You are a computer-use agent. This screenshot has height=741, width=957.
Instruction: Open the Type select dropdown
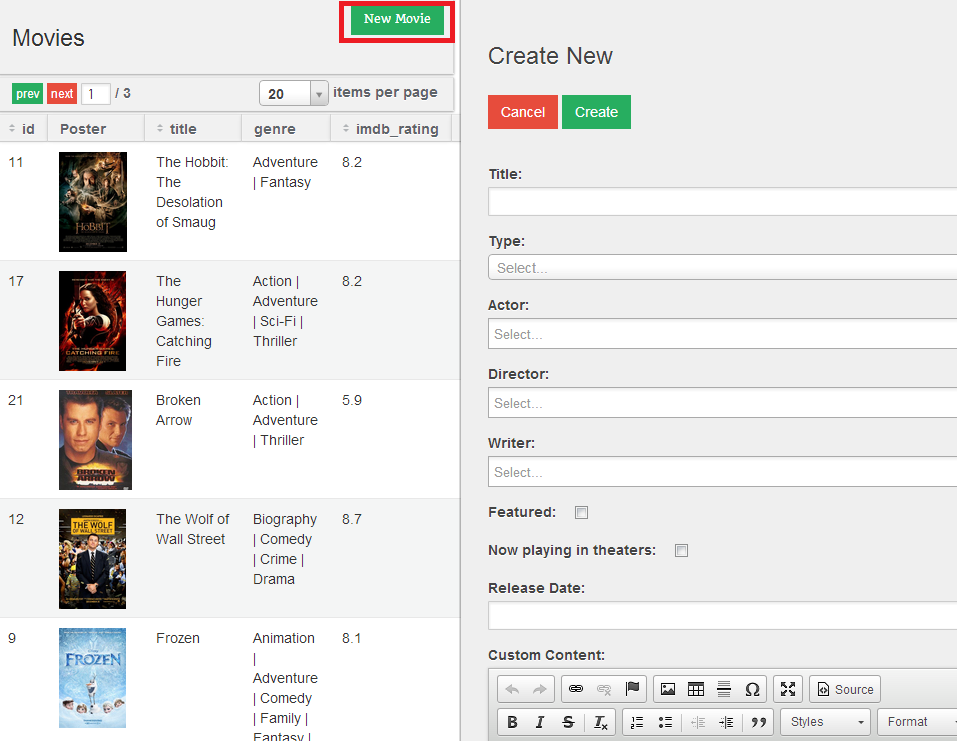coord(722,268)
